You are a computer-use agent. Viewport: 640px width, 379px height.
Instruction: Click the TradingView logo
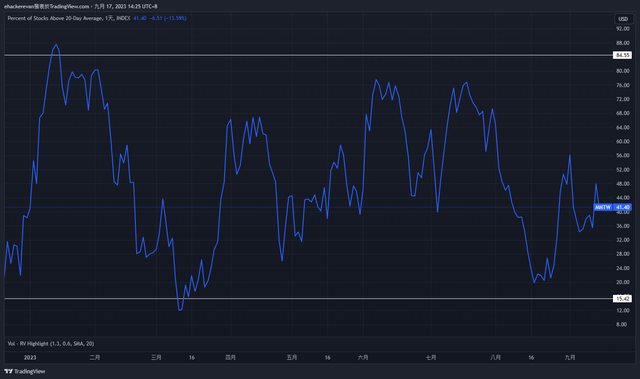[x=24, y=371]
